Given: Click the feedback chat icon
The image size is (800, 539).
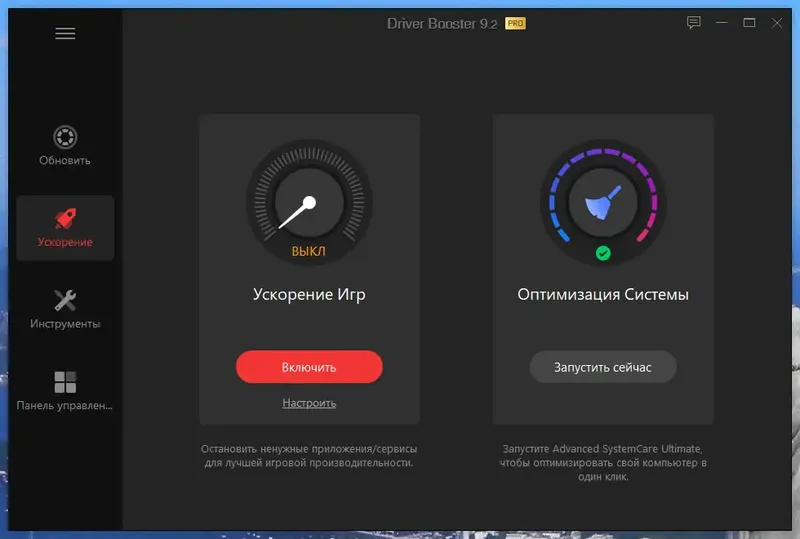Looking at the screenshot, I should (x=693, y=23).
